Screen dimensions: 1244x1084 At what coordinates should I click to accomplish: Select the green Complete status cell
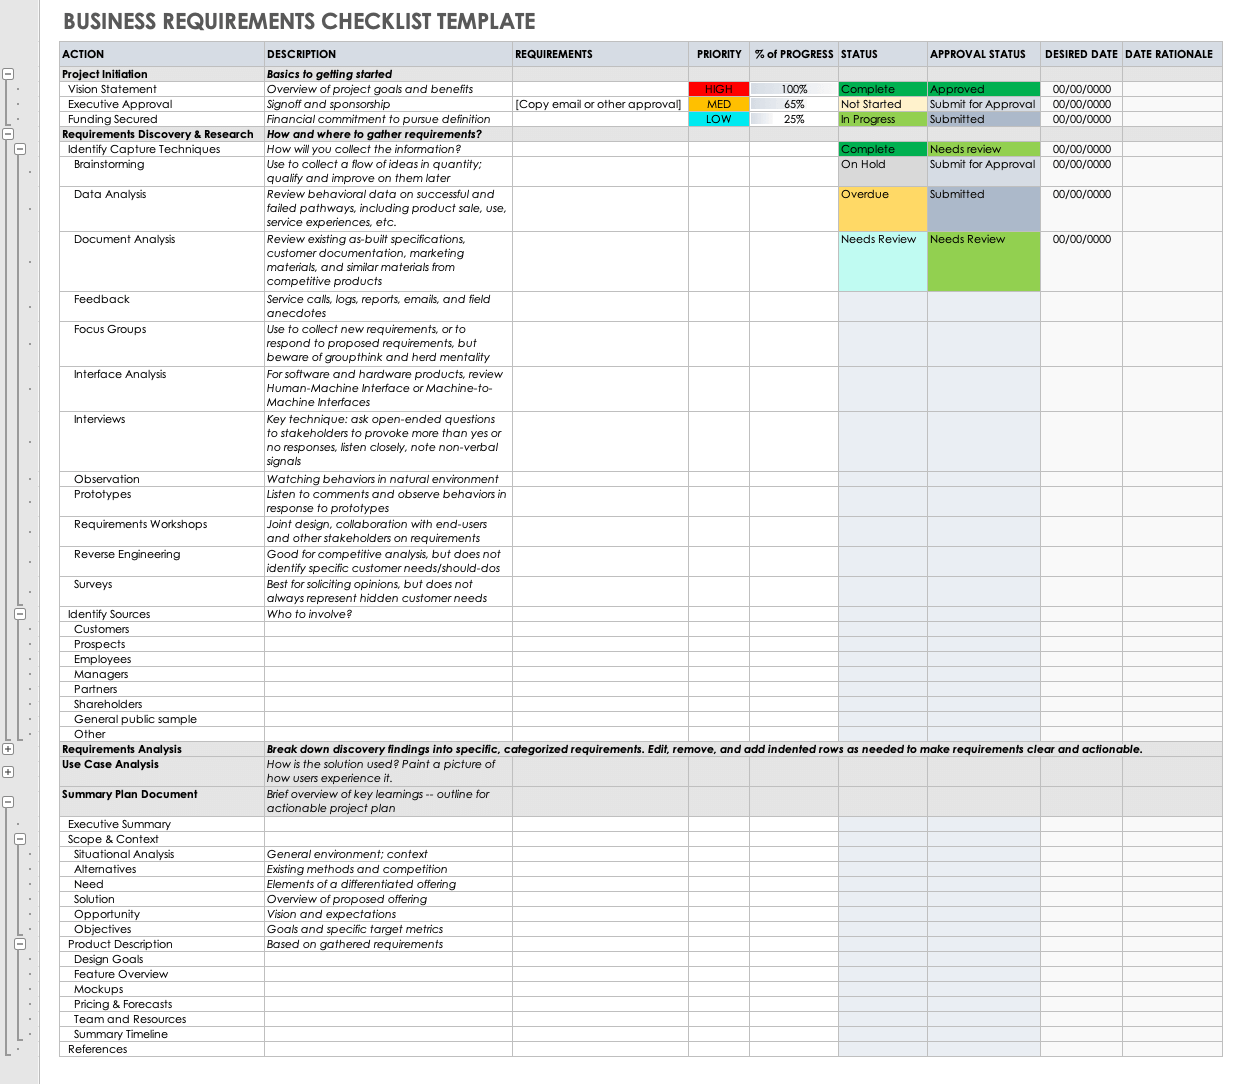(880, 89)
